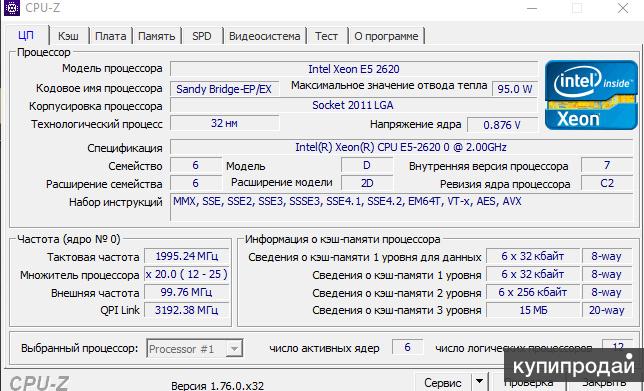Click the specification field with E5-2620 text
The width and height of the screenshot is (644, 391).
click(401, 147)
